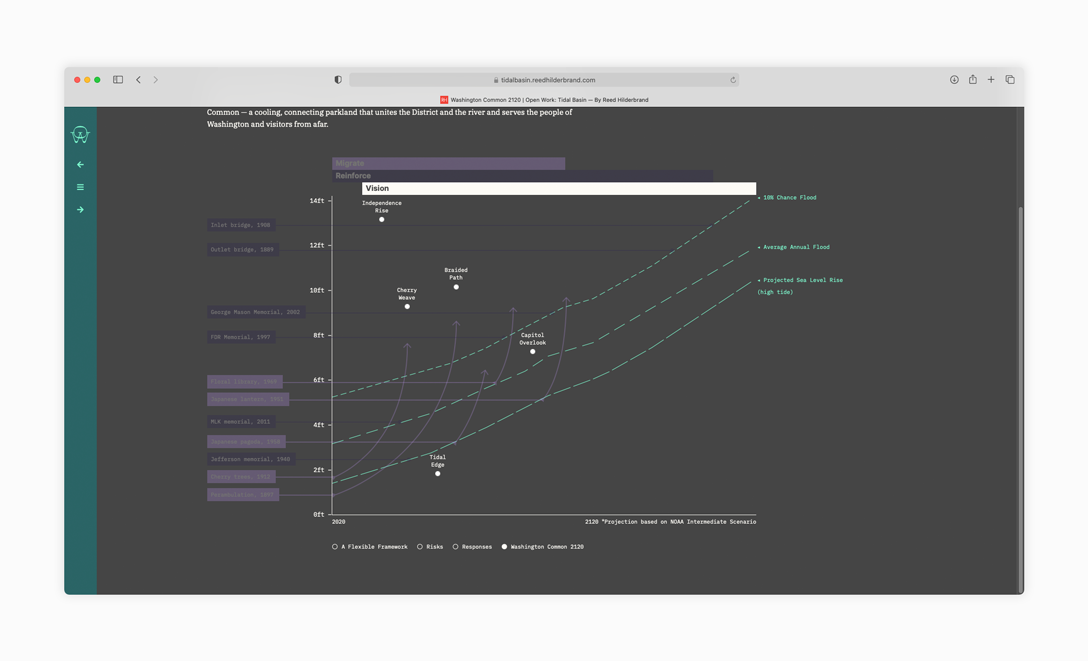Switch to the Reinforce bar

pyautogui.click(x=522, y=176)
